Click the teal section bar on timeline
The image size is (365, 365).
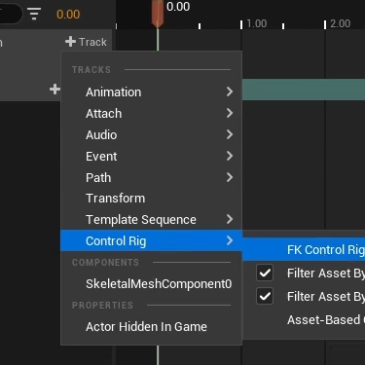coord(303,89)
